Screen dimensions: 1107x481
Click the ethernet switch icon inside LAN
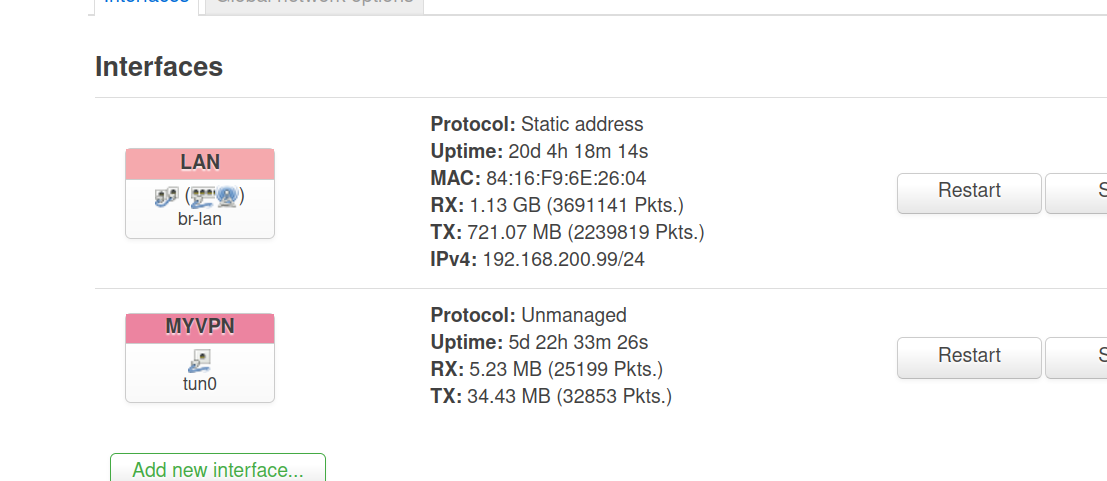203,195
